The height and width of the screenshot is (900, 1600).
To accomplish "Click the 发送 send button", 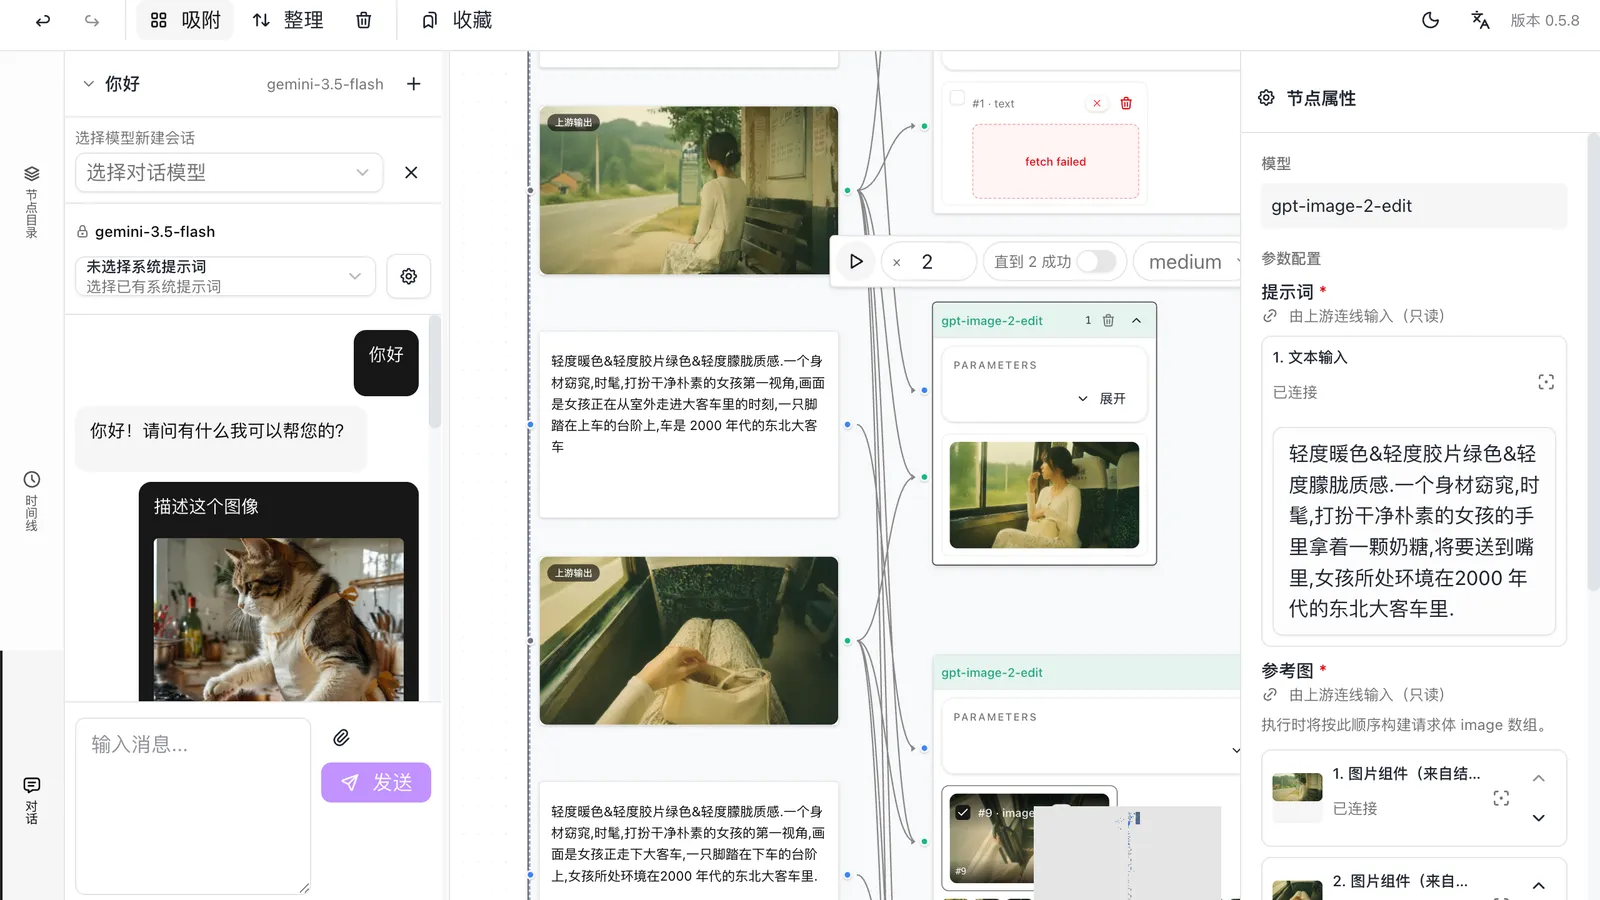I will 376,782.
